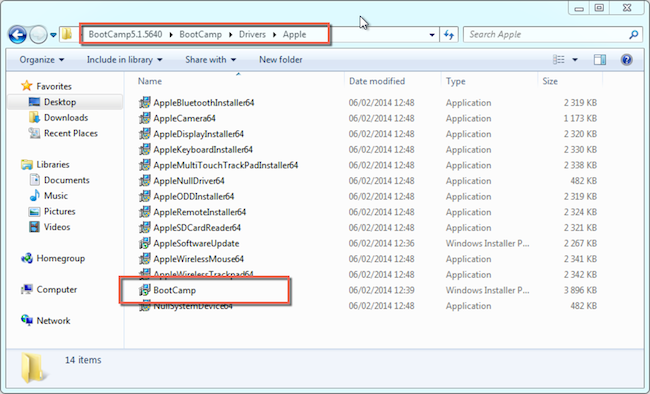Click the Refresh button

pos(449,35)
